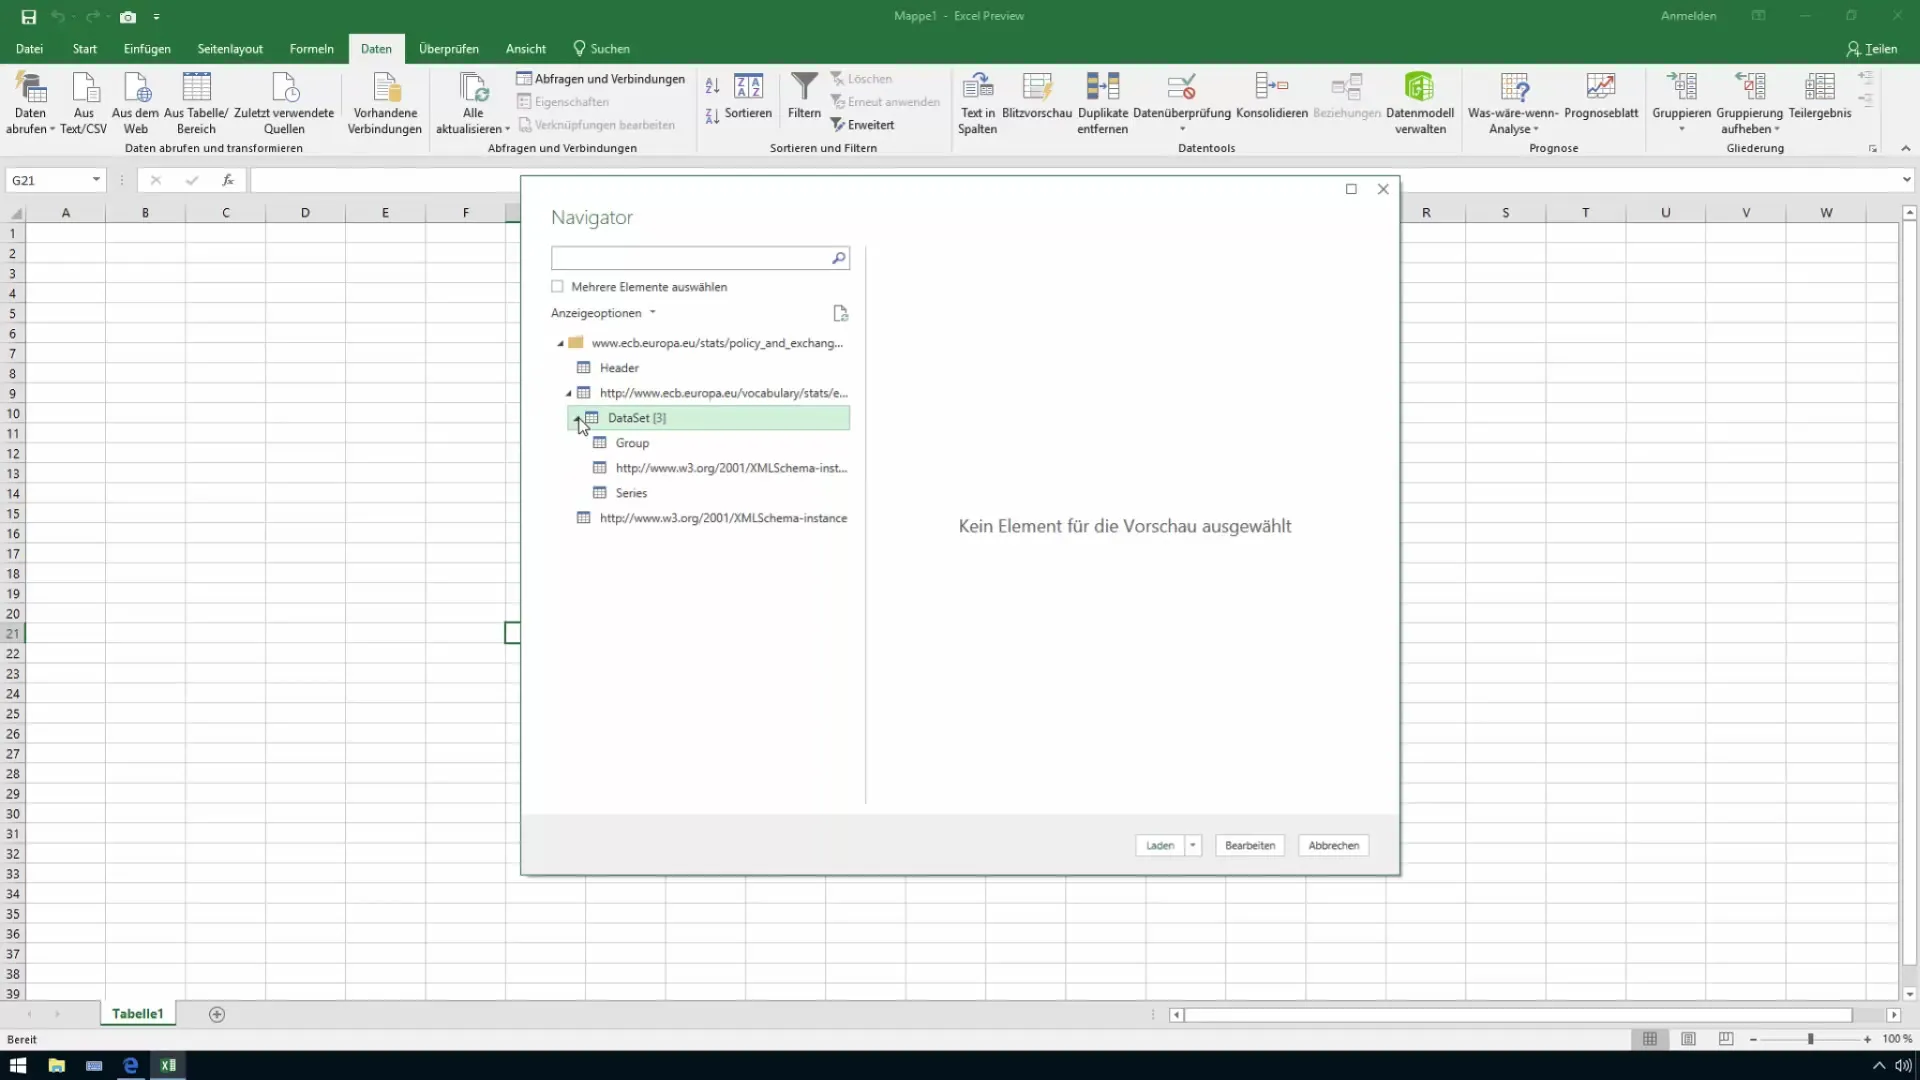Open Vorhandene Verbindungen
This screenshot has width=1920, height=1080.
click(385, 103)
